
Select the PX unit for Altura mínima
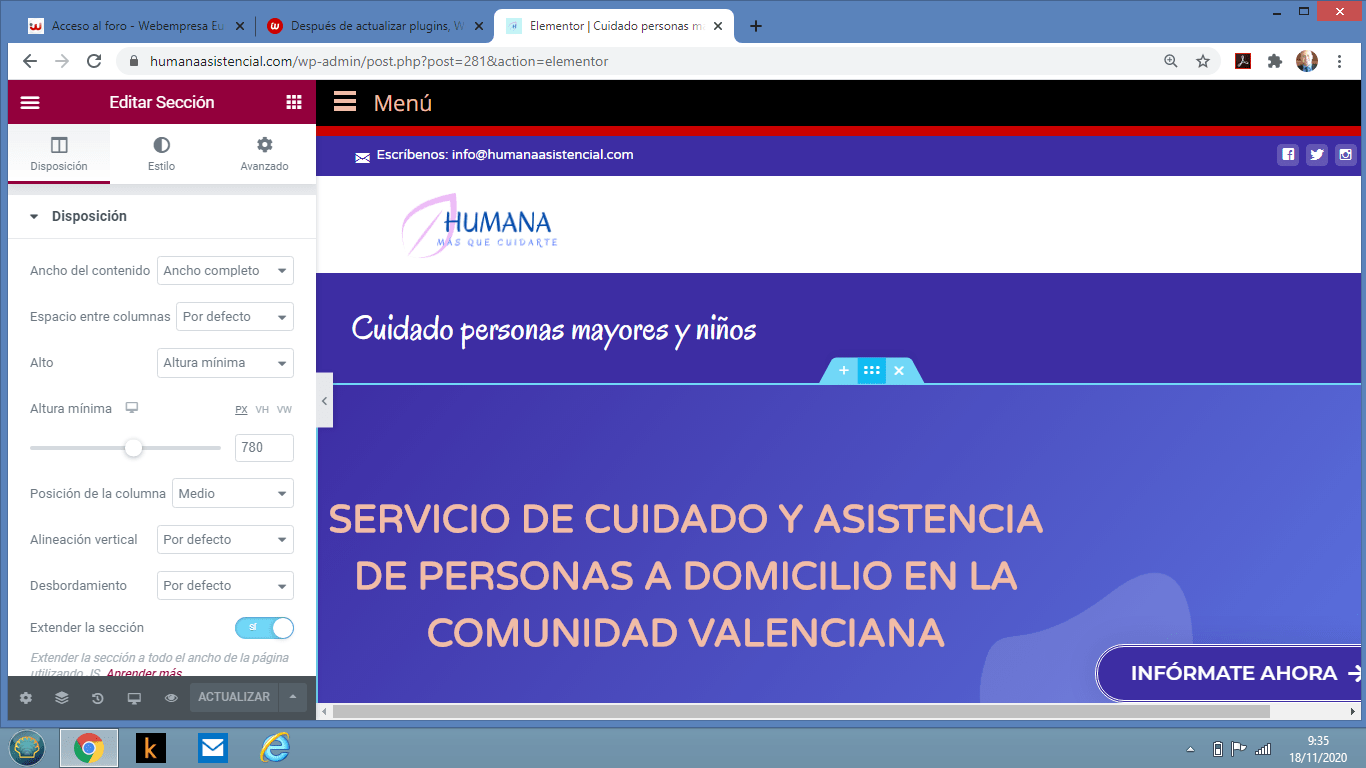coord(241,410)
